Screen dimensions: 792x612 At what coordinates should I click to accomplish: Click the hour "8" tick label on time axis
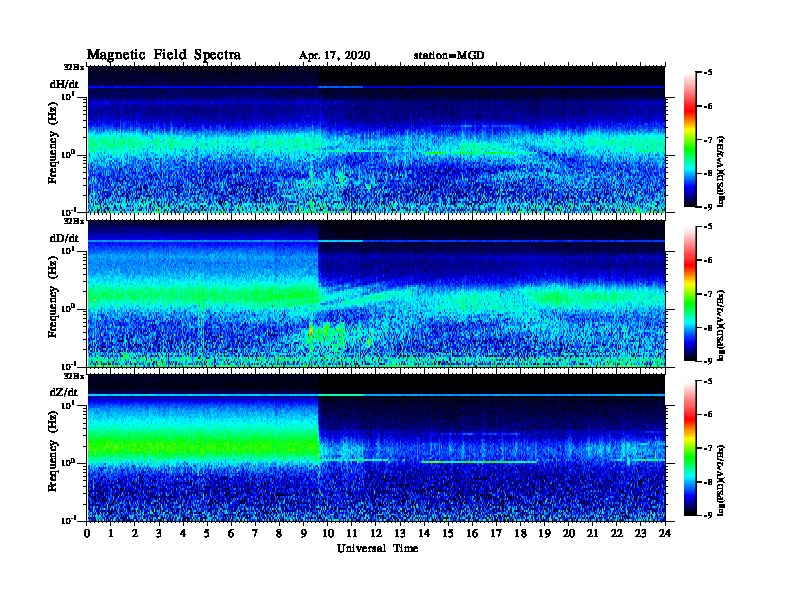click(x=279, y=533)
